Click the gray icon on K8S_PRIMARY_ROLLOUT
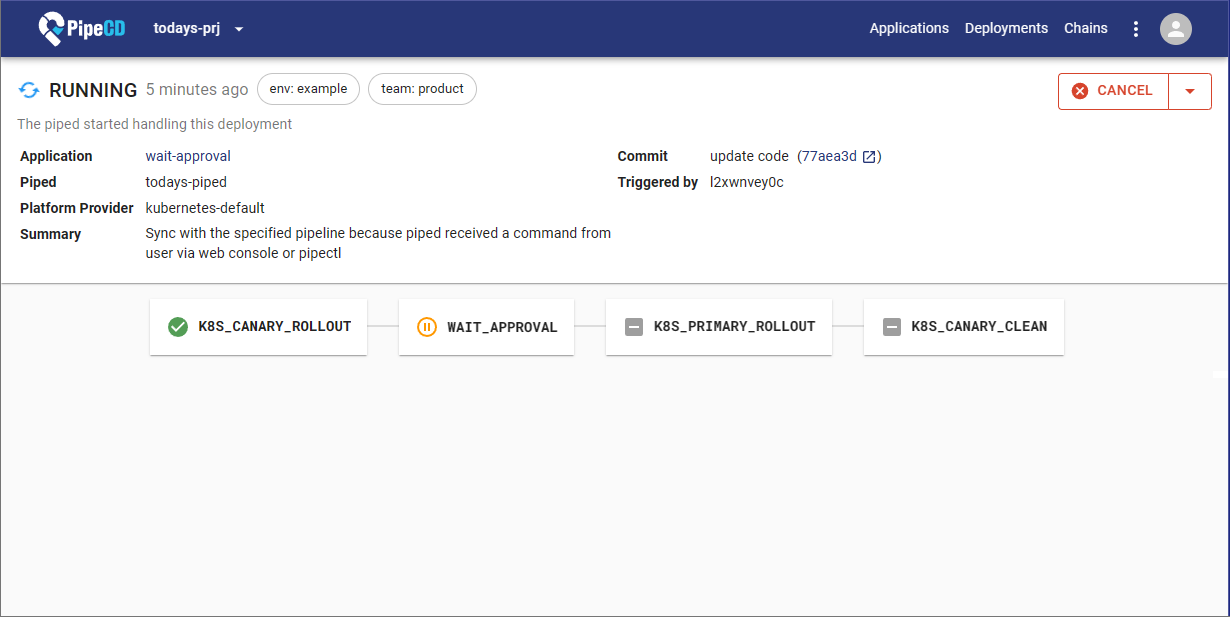The height and width of the screenshot is (617, 1230). click(633, 327)
